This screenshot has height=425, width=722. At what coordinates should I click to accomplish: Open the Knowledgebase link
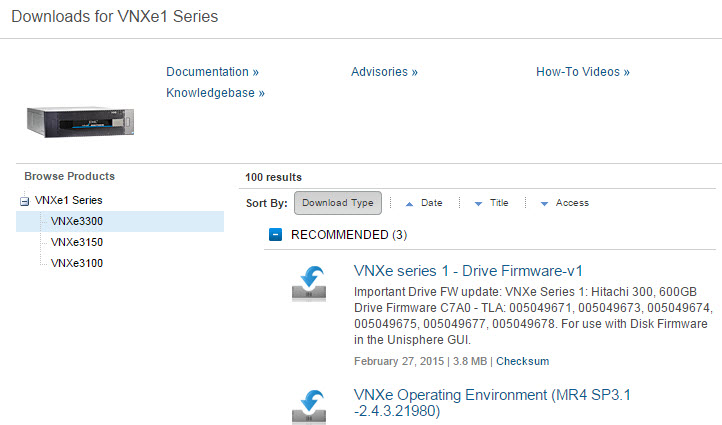[x=215, y=93]
